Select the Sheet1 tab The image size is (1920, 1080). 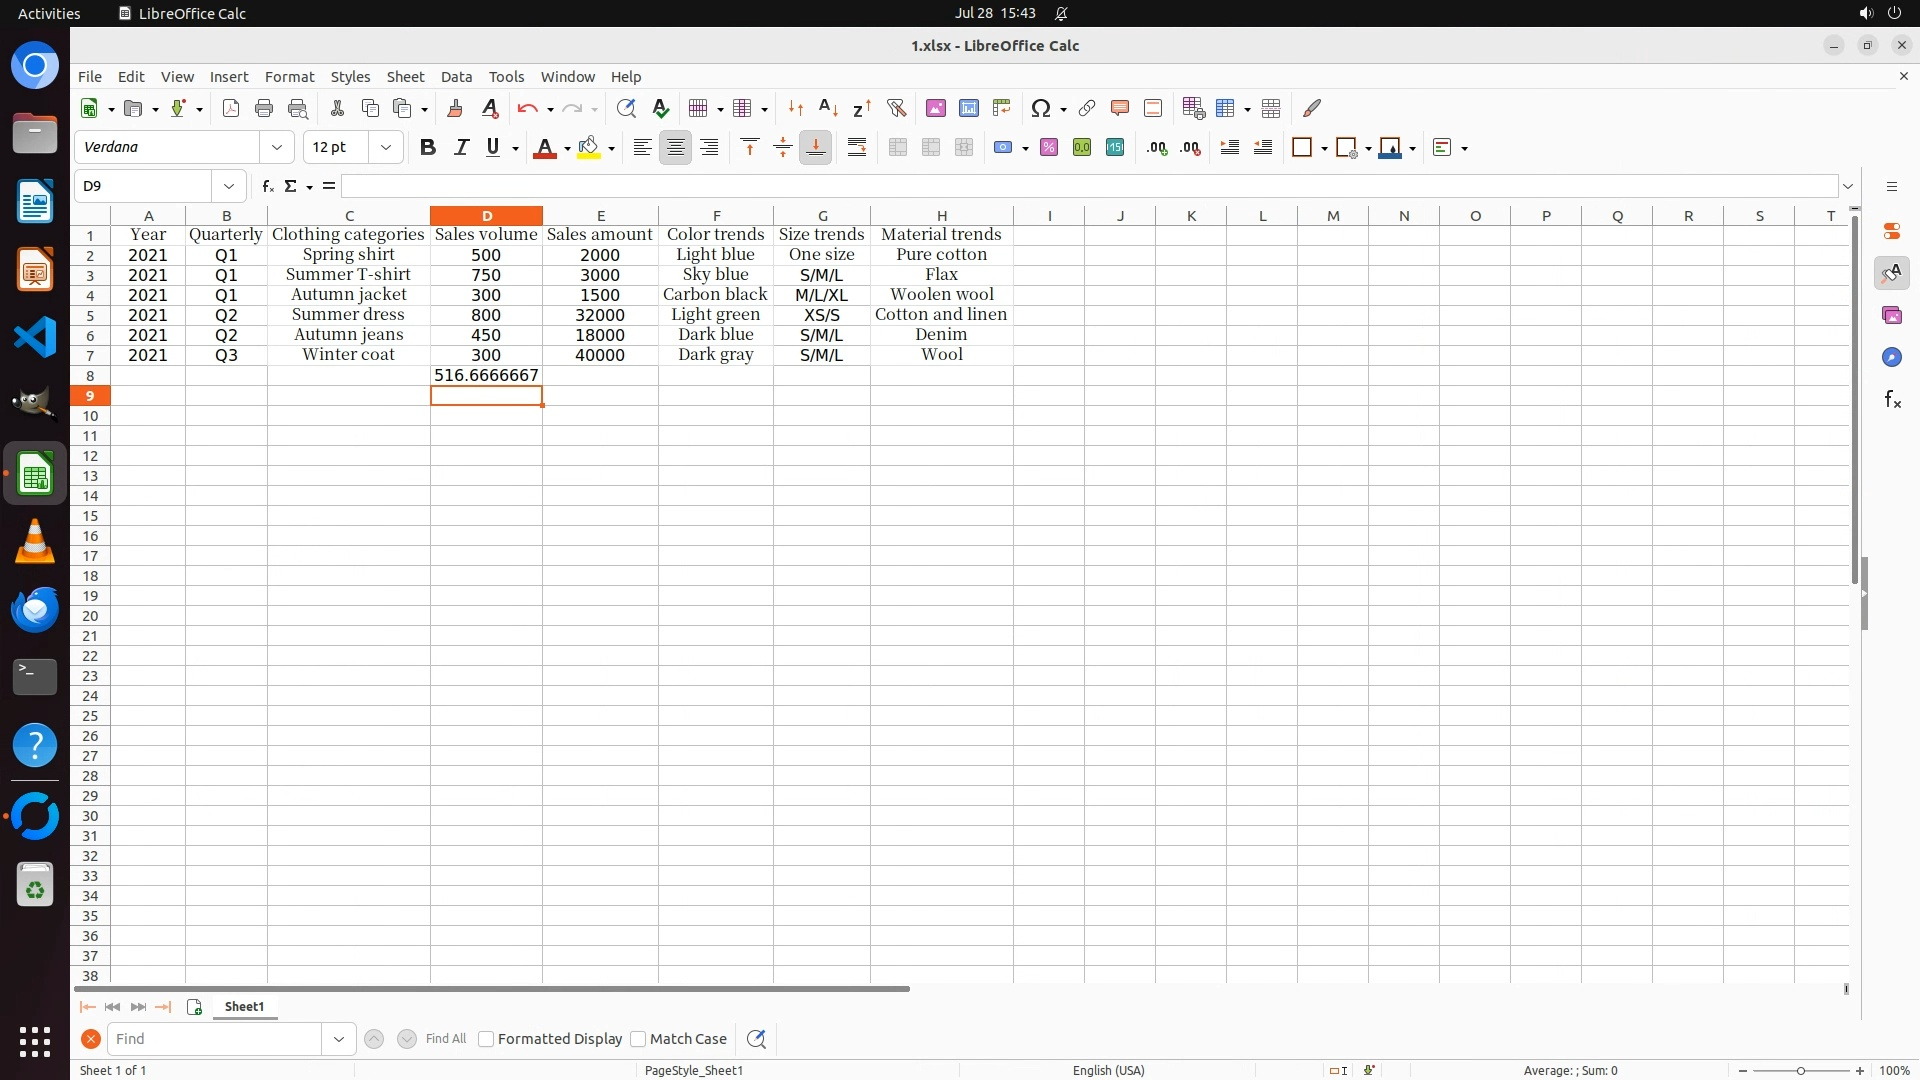click(244, 1007)
